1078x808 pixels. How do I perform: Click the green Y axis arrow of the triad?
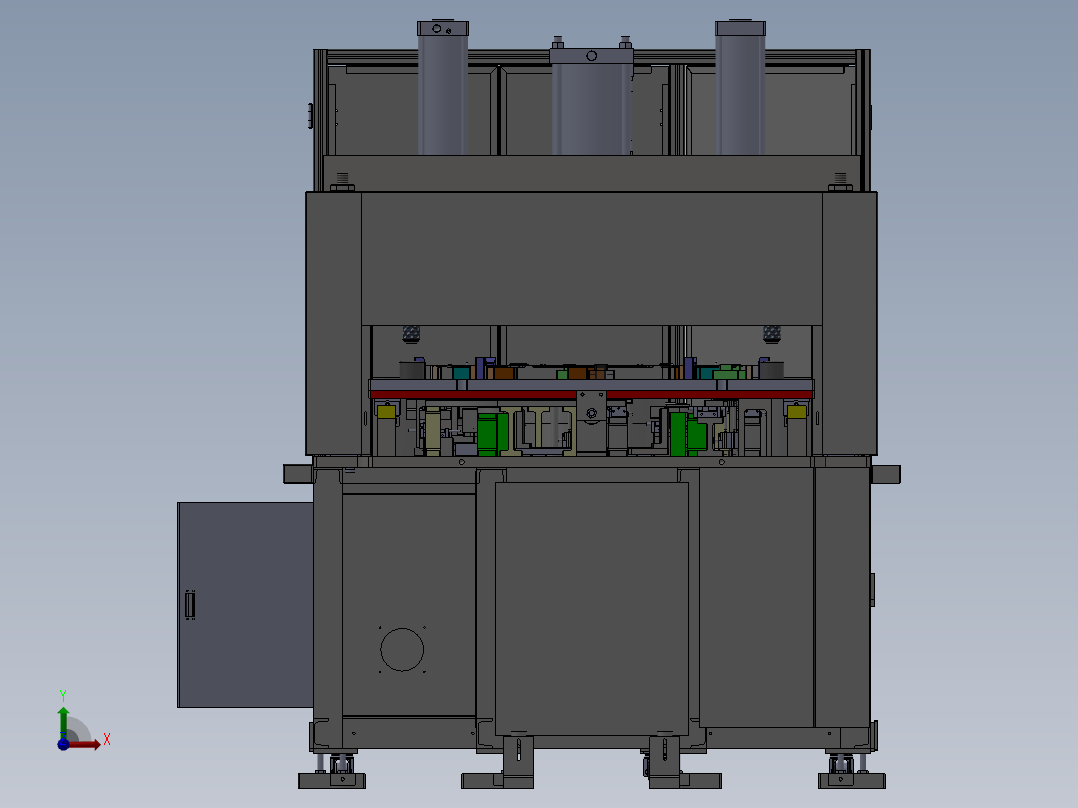coord(63,722)
